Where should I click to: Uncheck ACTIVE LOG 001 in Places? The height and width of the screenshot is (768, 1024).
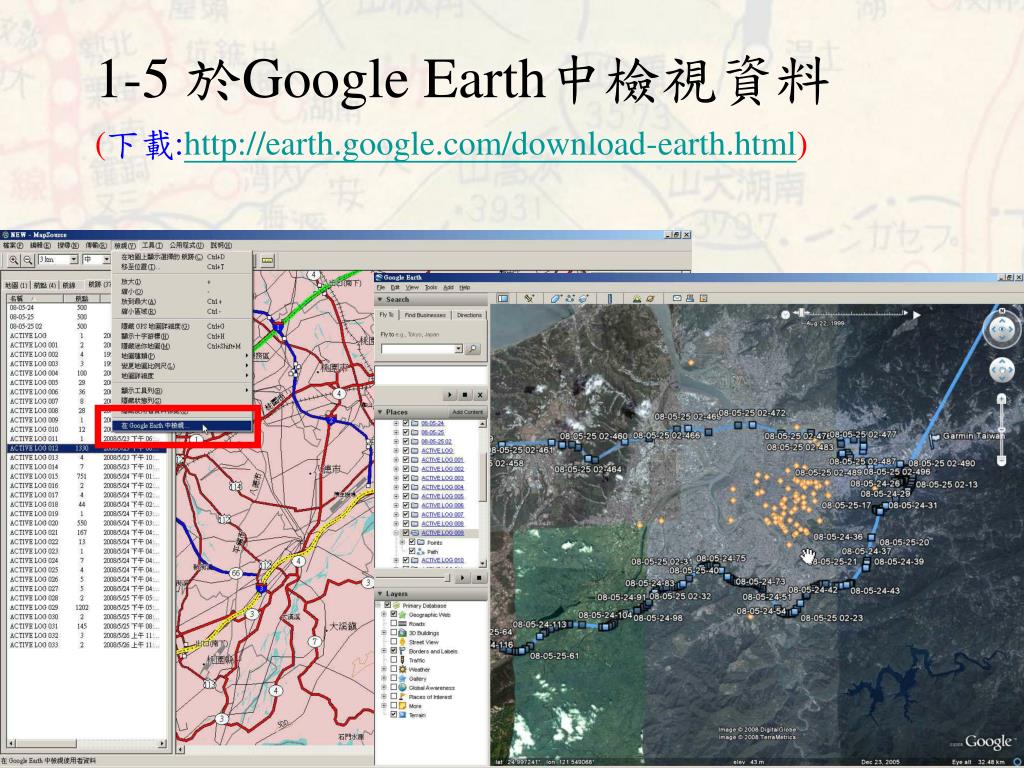coord(406,460)
